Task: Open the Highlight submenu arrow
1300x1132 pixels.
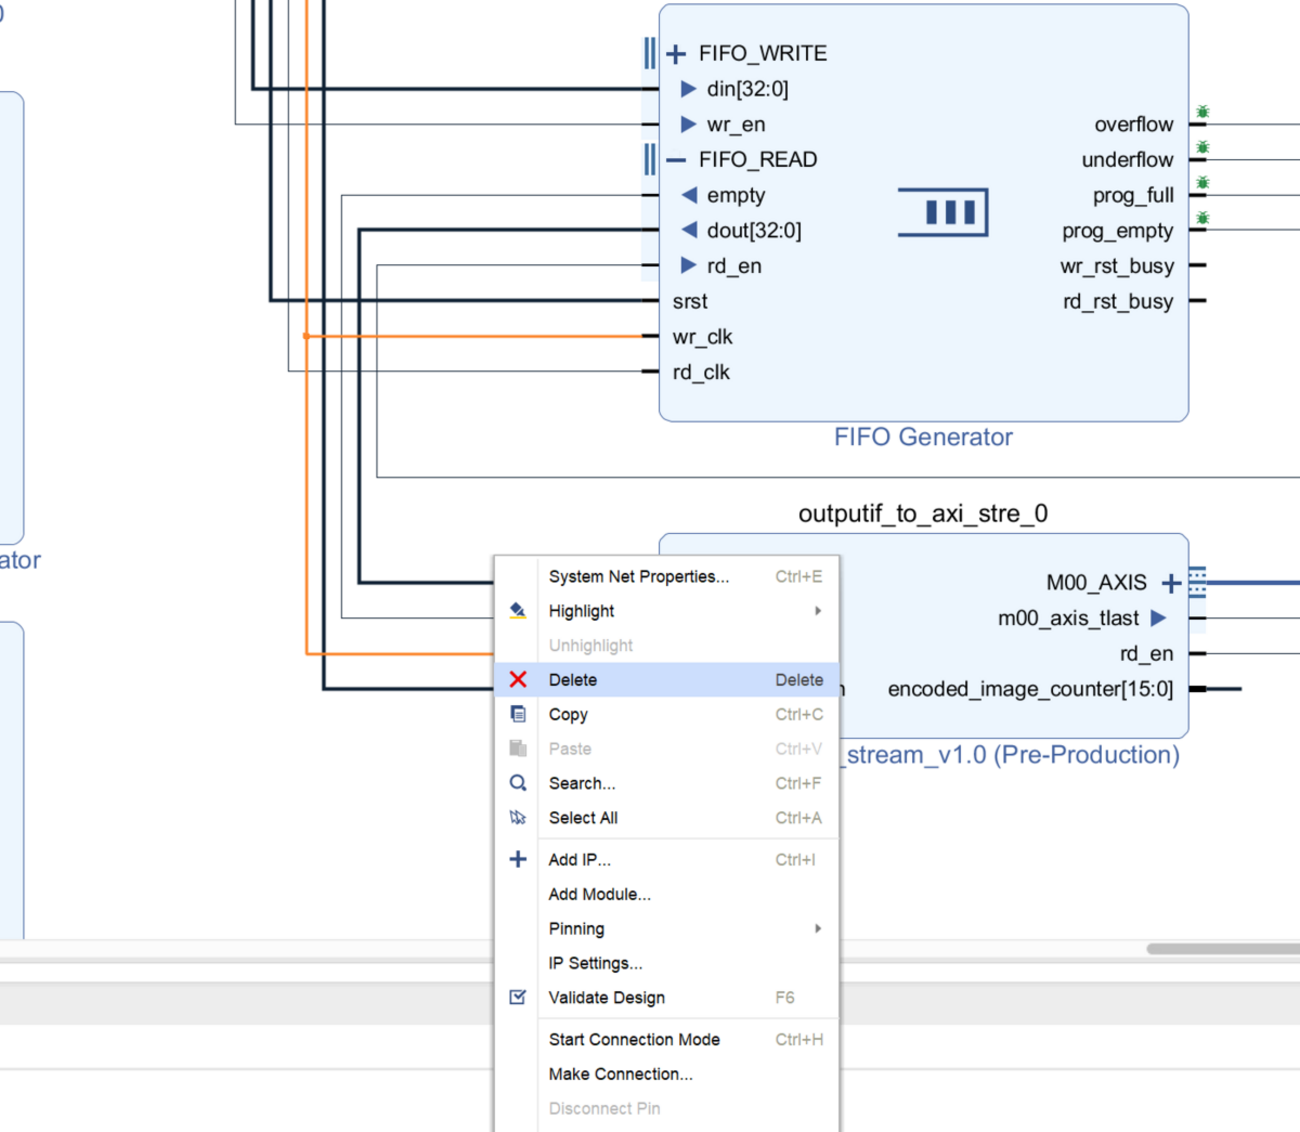Action: point(817,611)
